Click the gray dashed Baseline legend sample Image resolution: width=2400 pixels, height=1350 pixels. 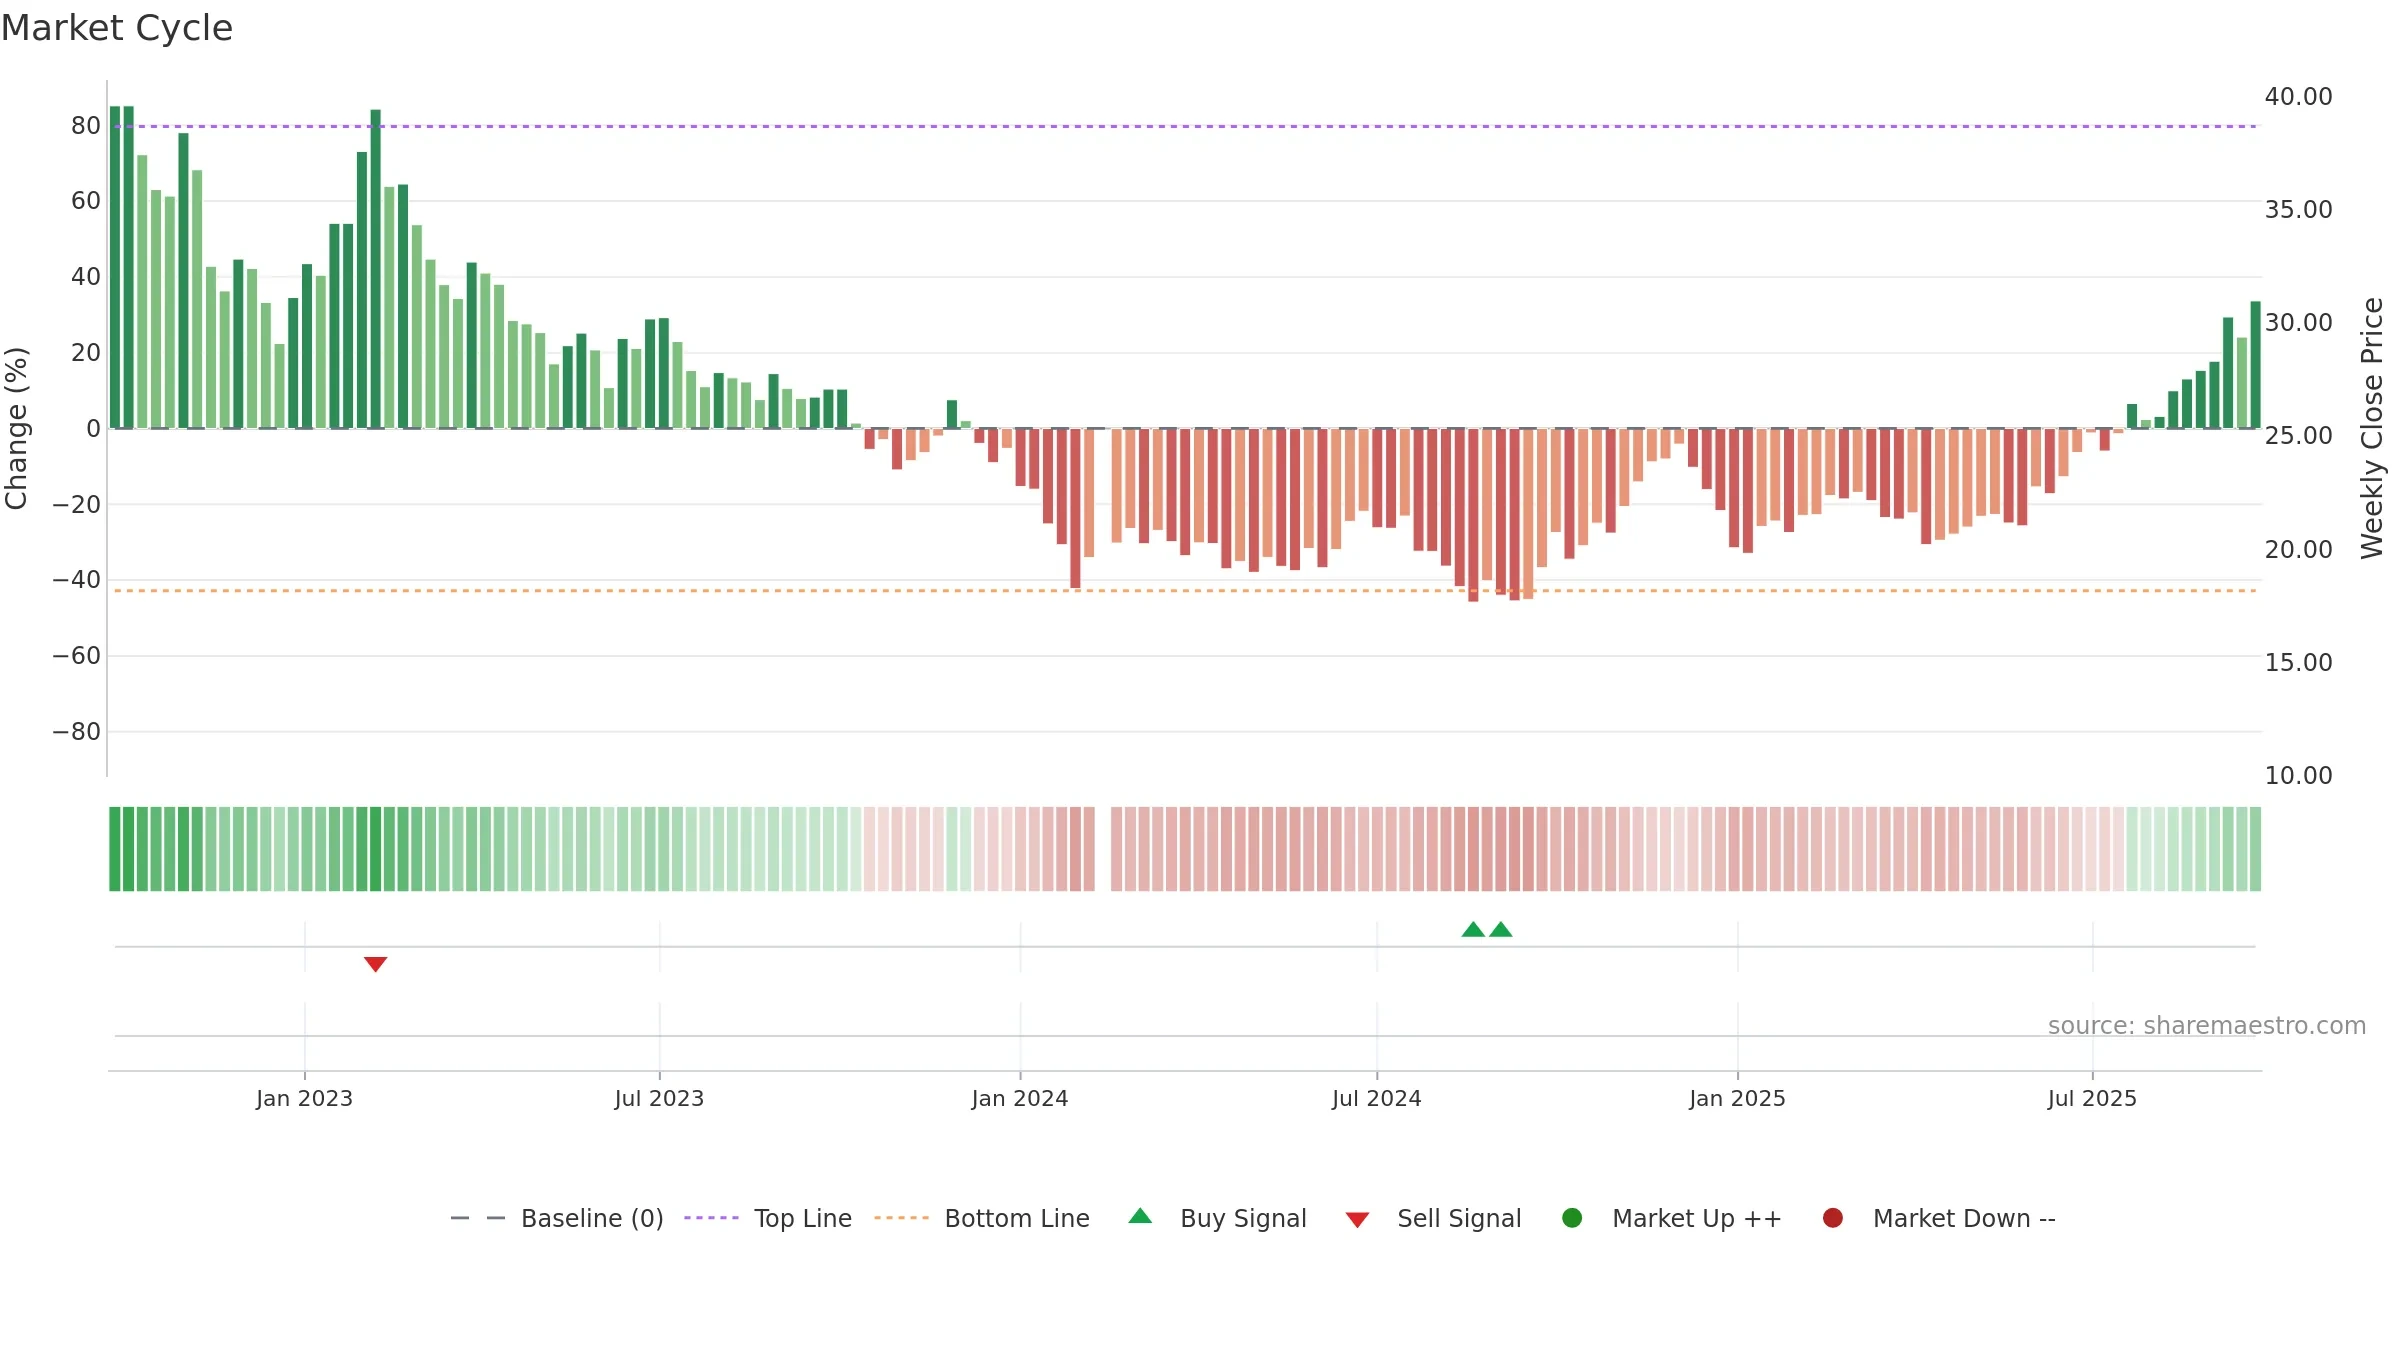coord(478,1218)
